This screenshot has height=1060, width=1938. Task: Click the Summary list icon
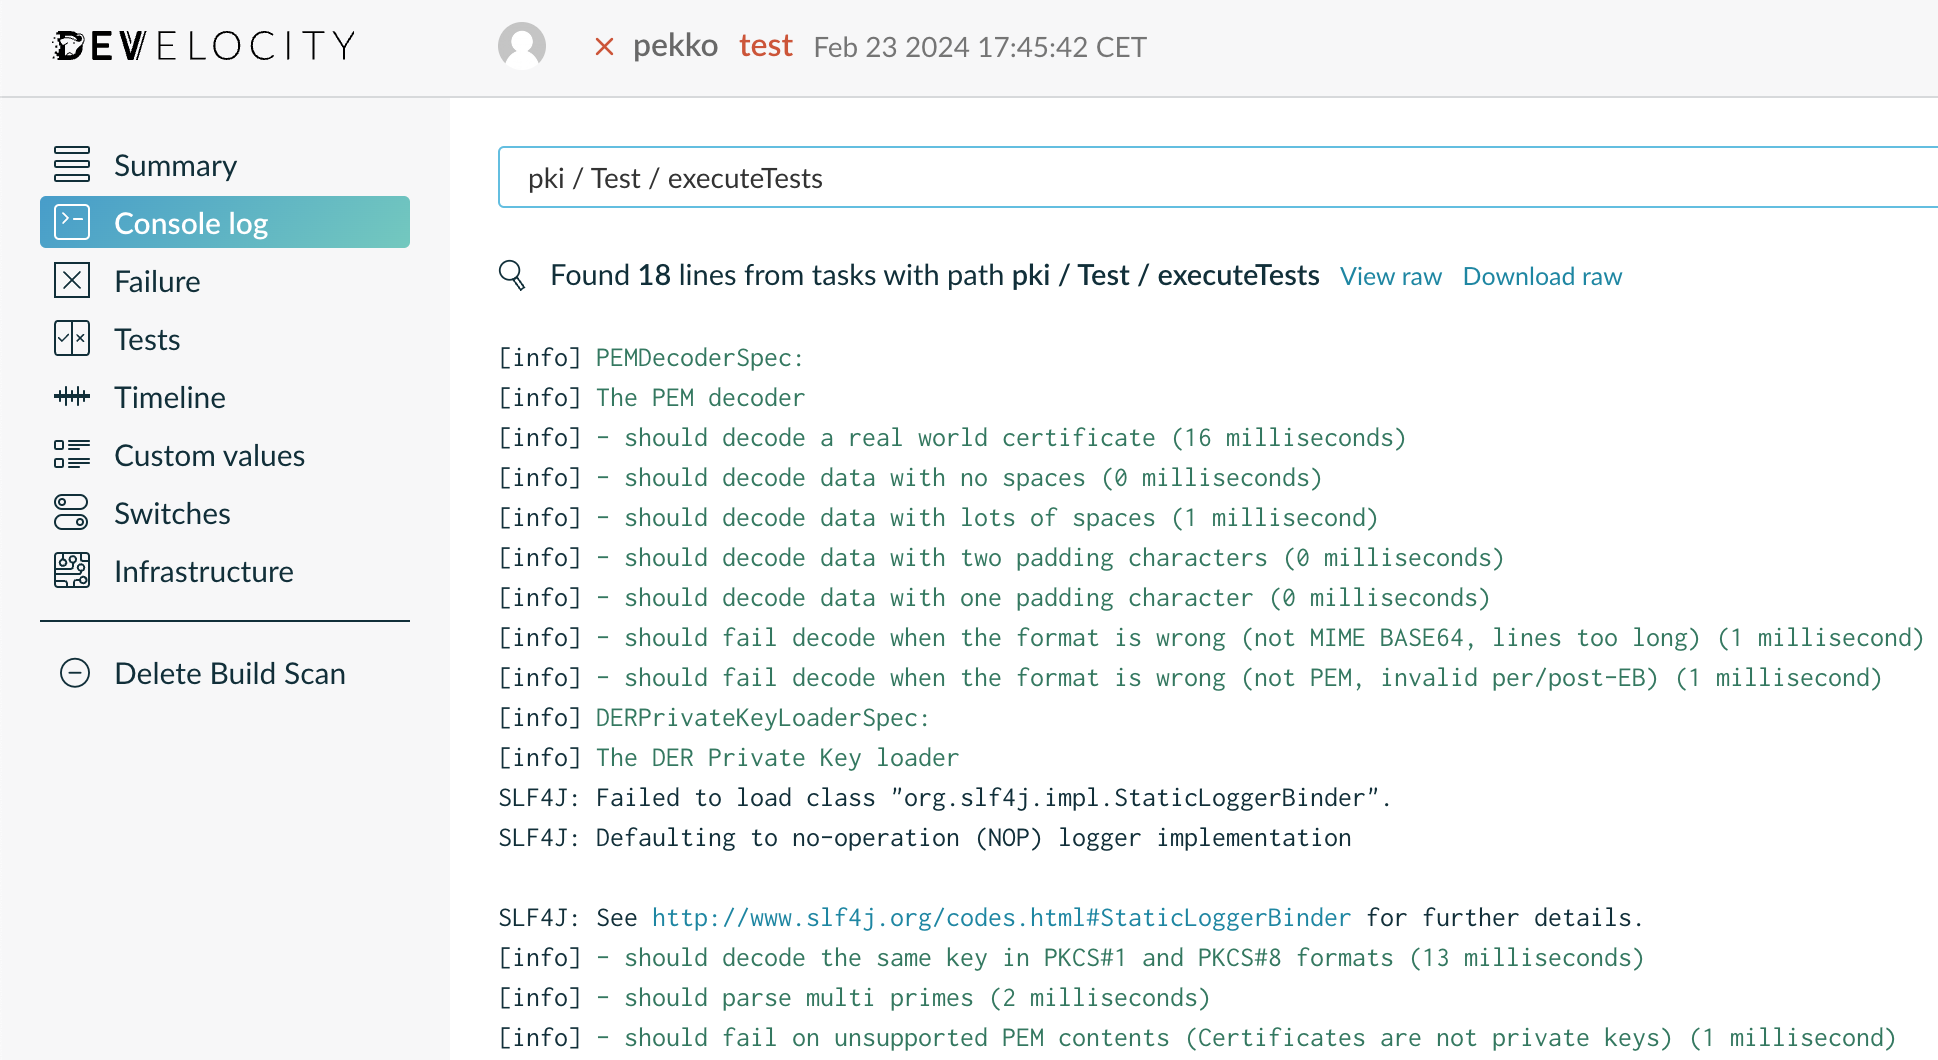(x=72, y=164)
